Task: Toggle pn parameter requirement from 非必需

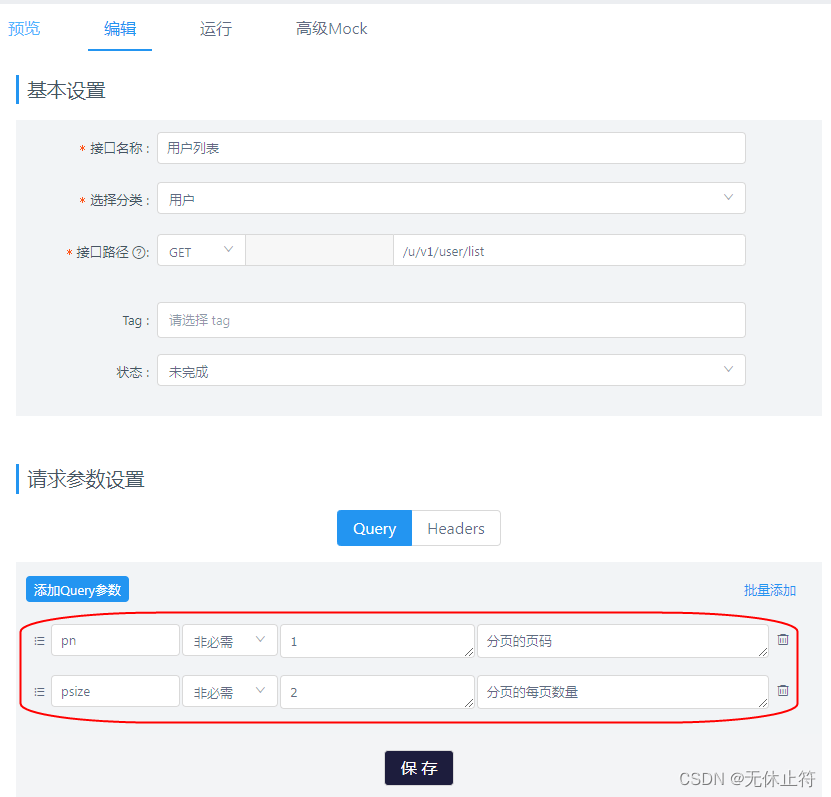Action: coord(229,640)
